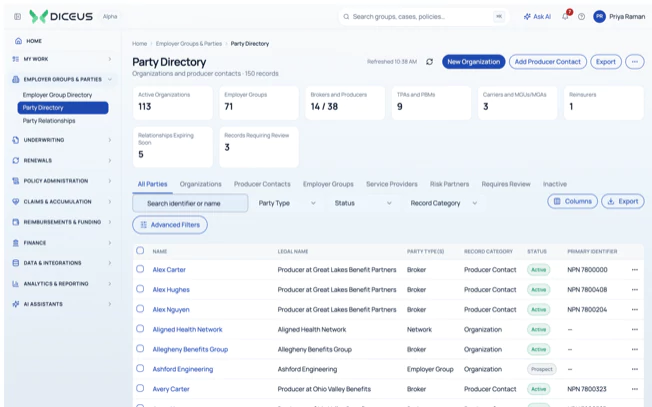Toggle the select-all checkbox in table header
Viewport: 652px width, 407px height.
click(140, 250)
